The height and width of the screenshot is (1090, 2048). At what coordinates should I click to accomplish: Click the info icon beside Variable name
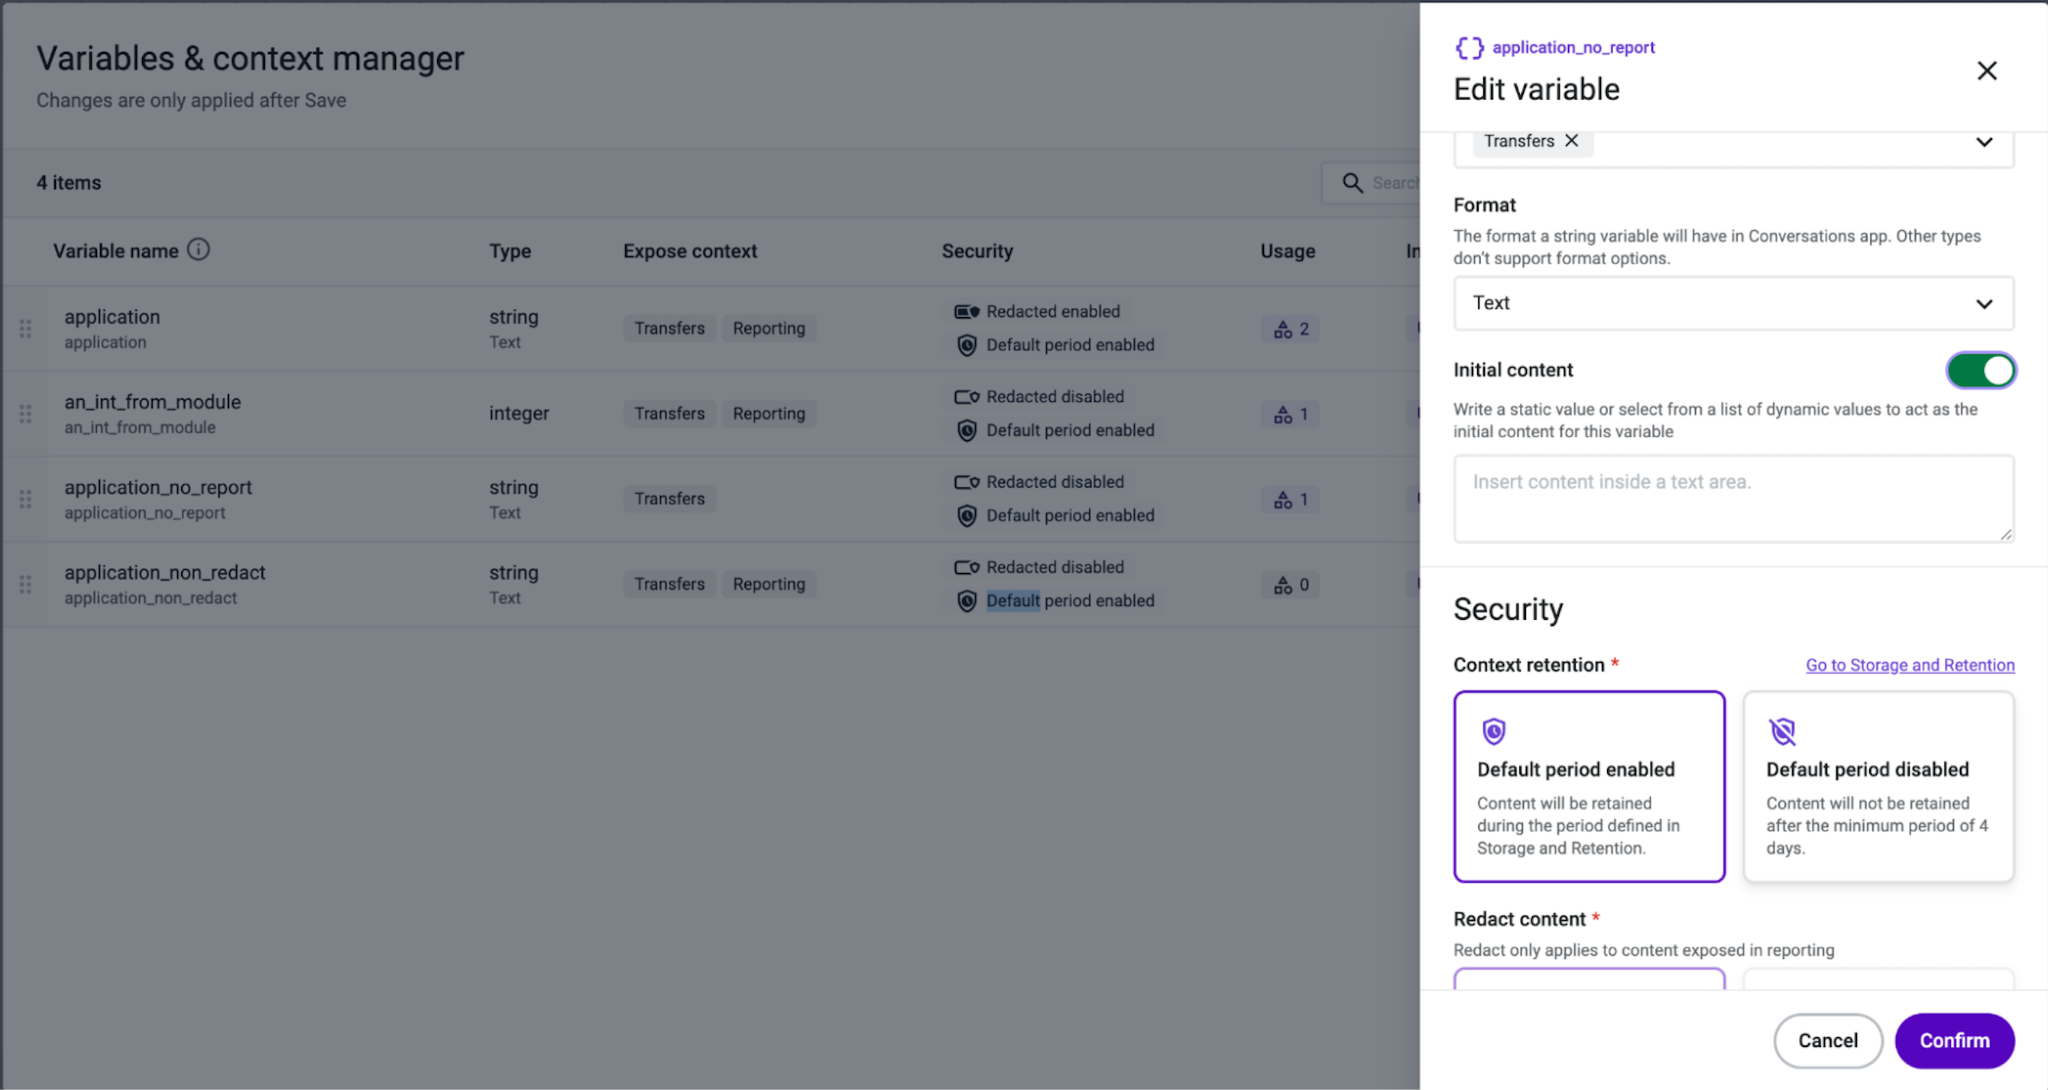point(198,250)
